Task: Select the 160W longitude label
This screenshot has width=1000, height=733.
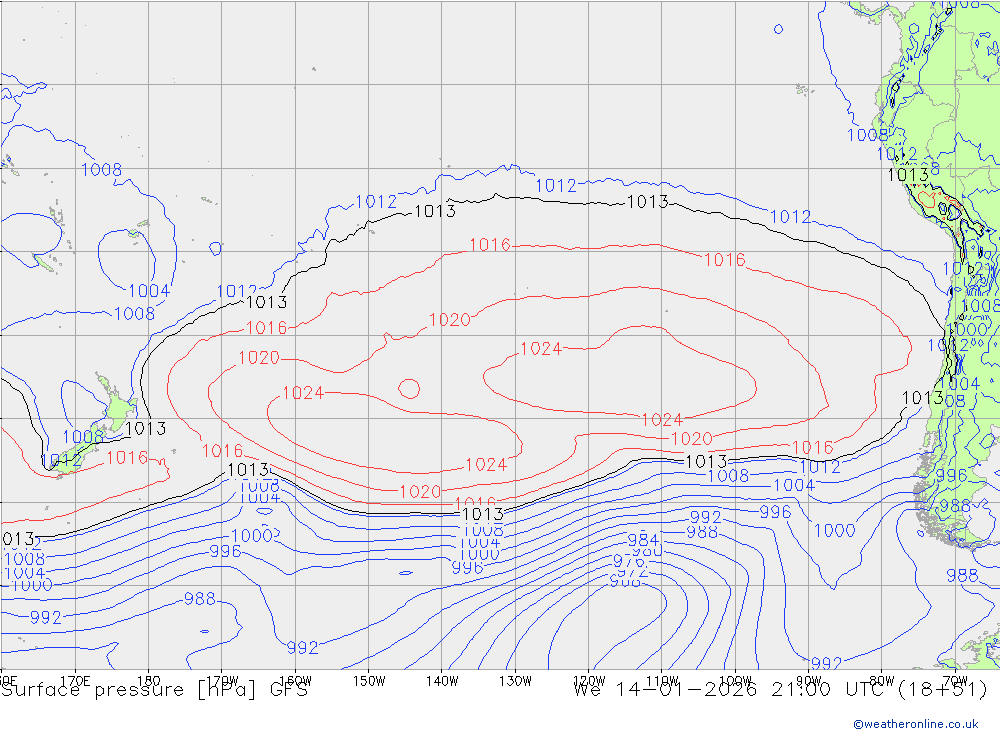Action: pyautogui.click(x=296, y=681)
